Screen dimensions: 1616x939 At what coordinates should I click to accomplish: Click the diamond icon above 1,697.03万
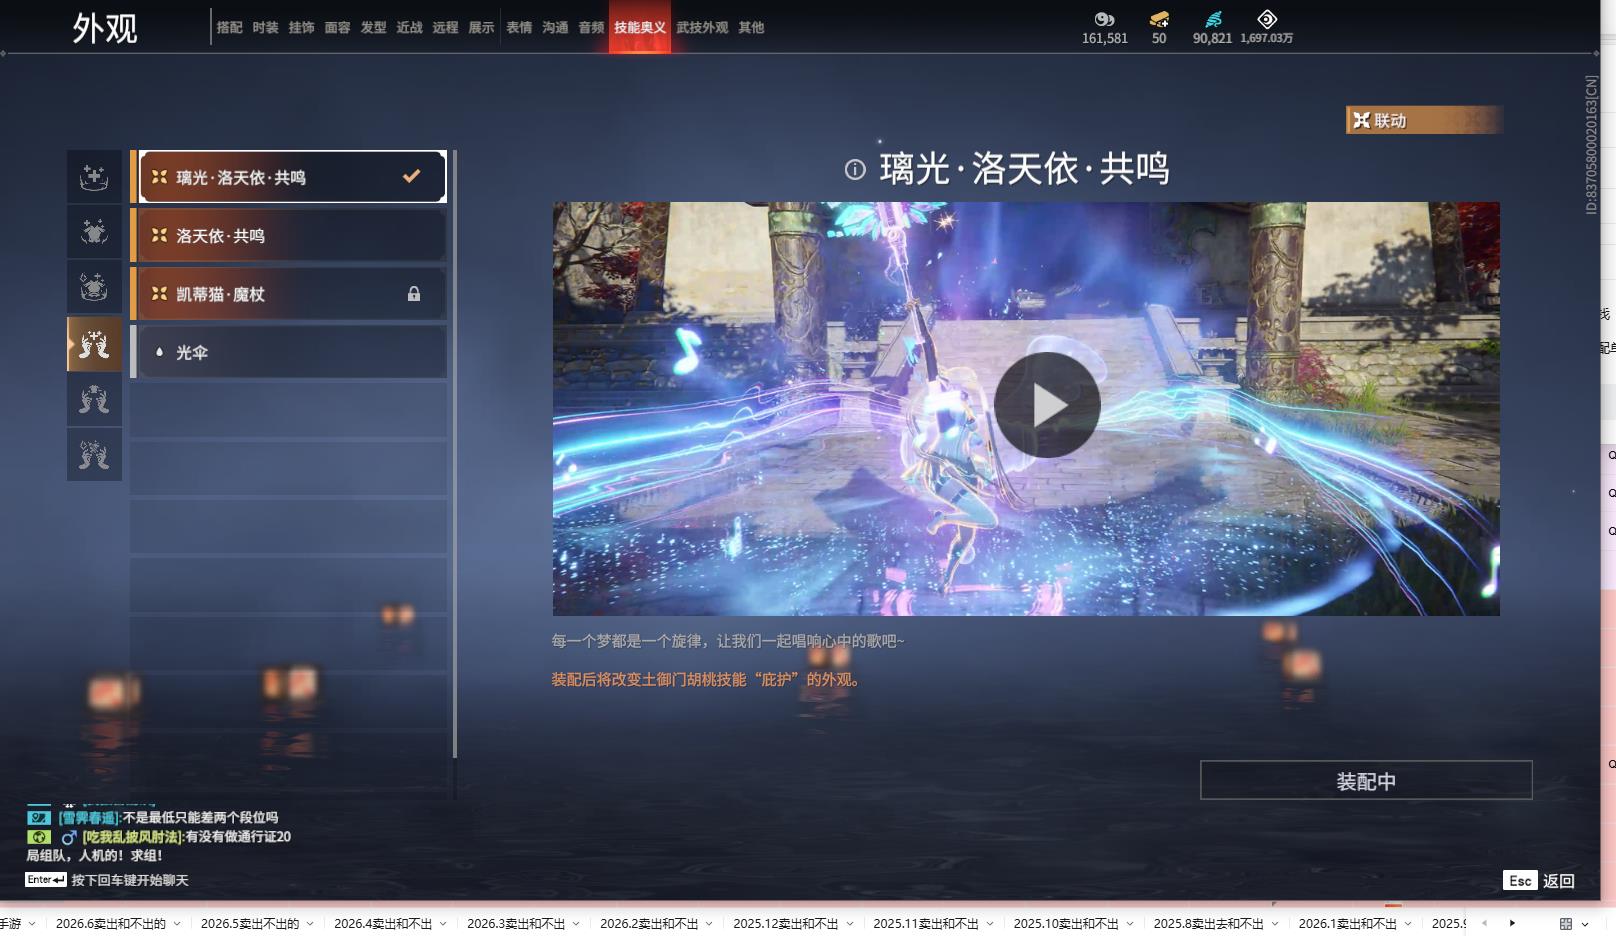[x=1267, y=19]
